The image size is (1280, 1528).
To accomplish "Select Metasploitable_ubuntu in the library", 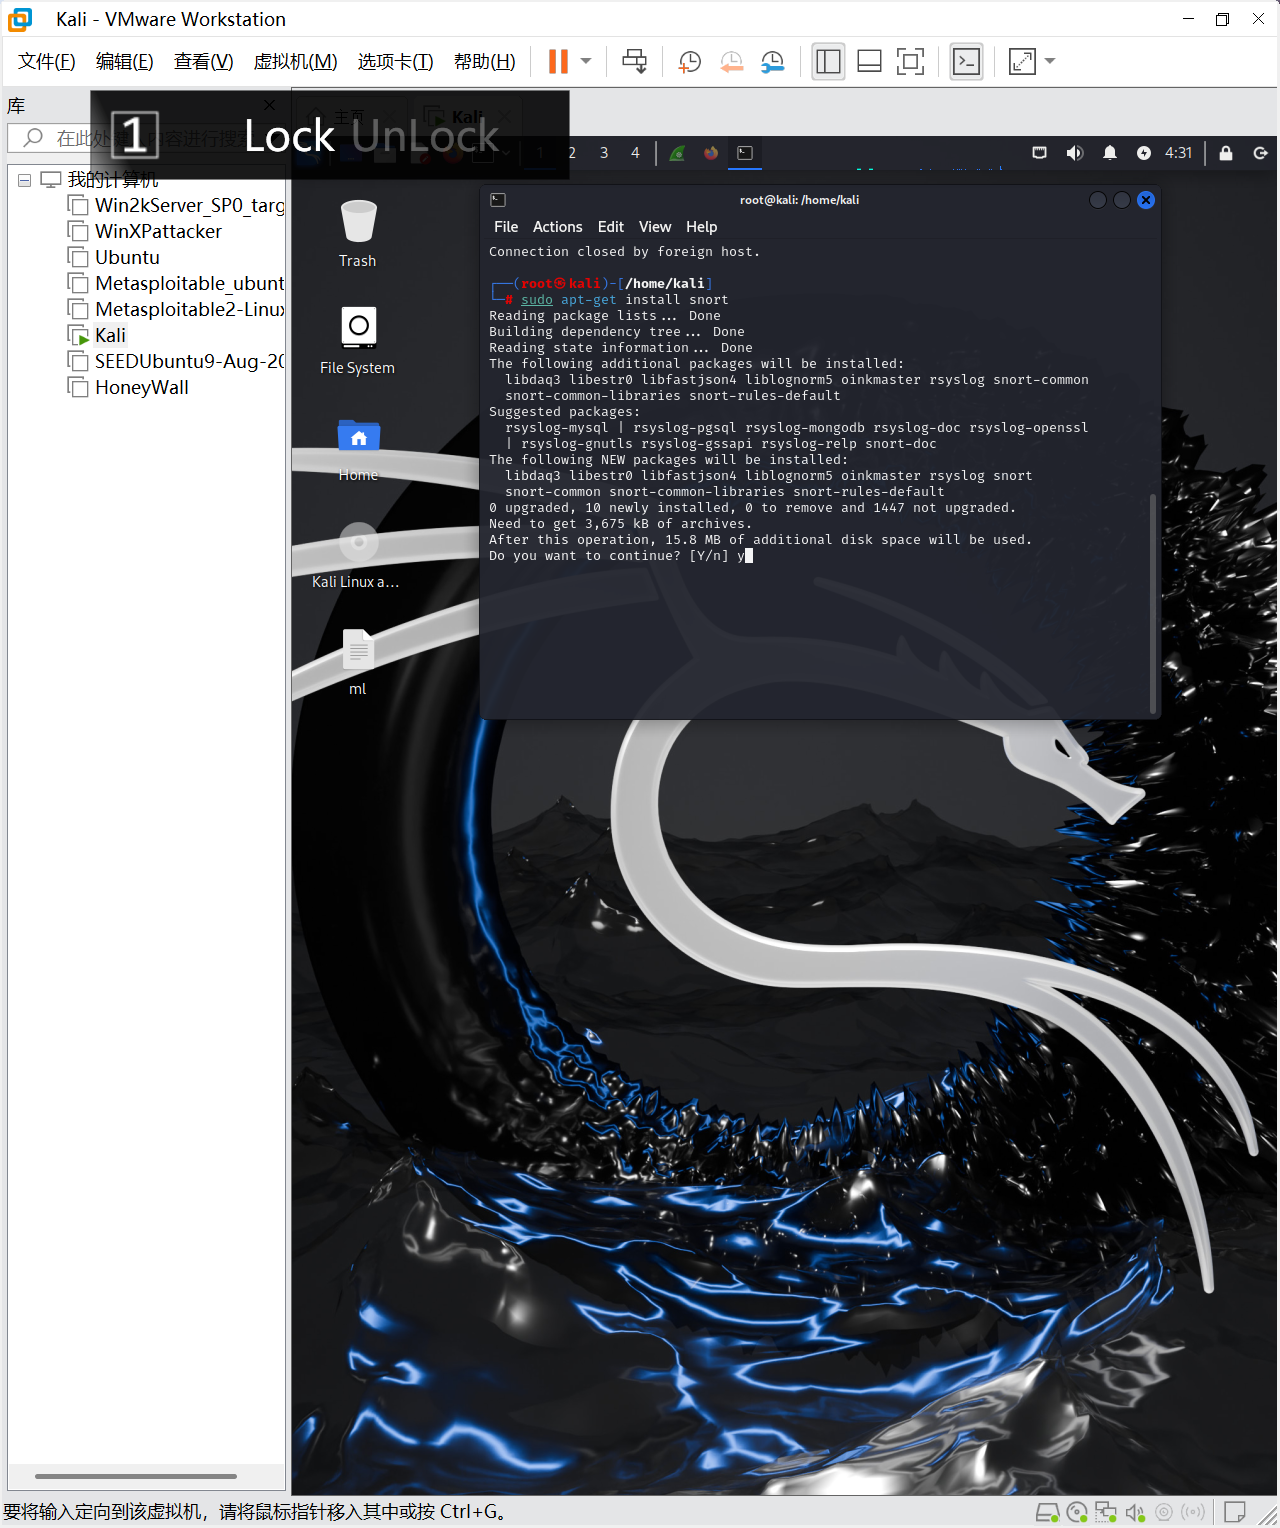I will coord(178,283).
